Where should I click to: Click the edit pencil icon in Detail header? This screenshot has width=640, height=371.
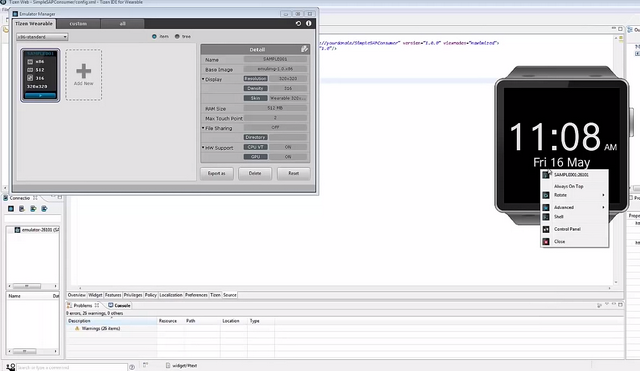point(304,49)
